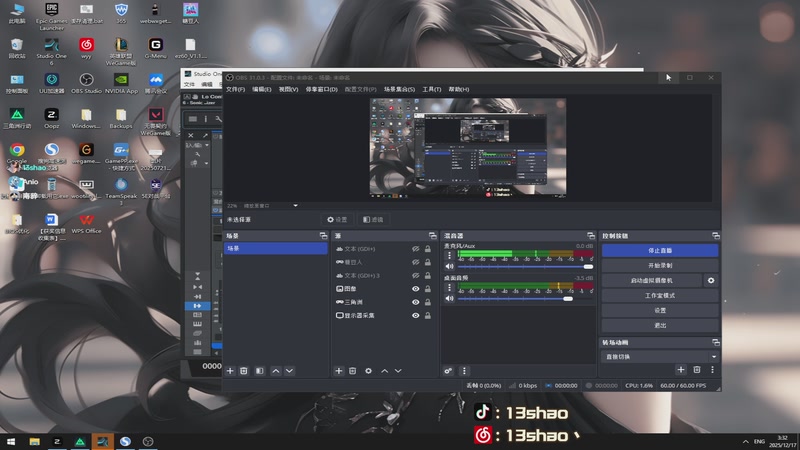Hide the 三角洲 source
The width and height of the screenshot is (800, 450).
coord(416,302)
